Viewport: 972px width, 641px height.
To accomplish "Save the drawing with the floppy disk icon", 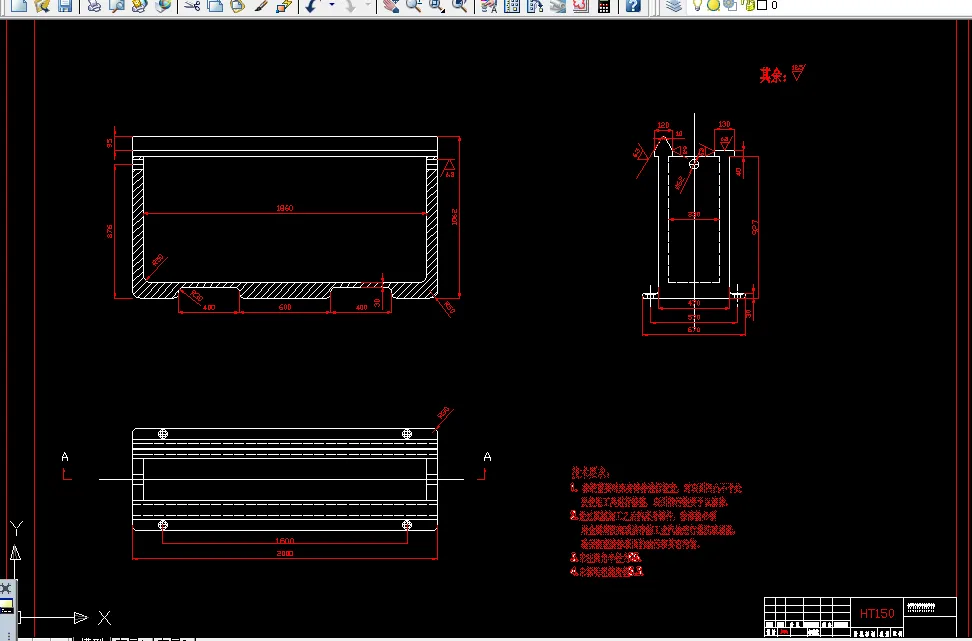I will 64,6.
